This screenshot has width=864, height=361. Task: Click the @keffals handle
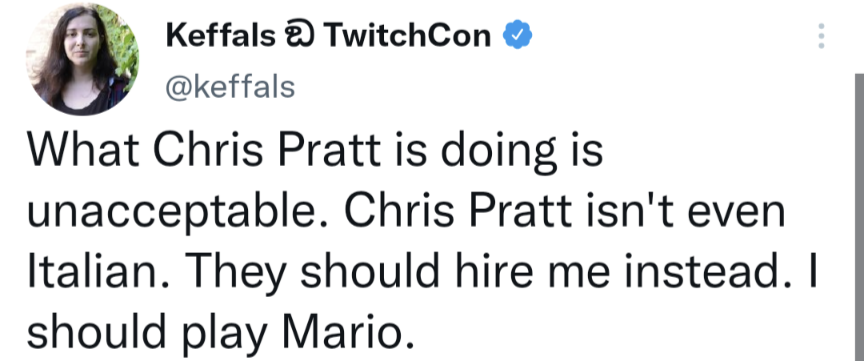tap(230, 87)
